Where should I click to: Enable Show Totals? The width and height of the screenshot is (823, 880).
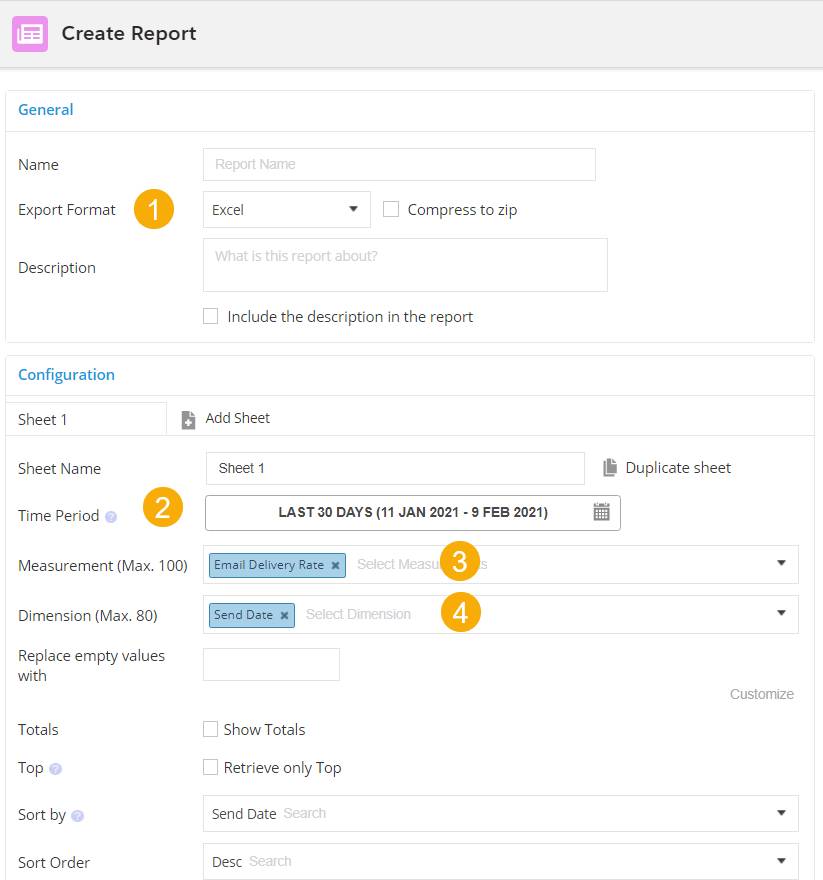211,730
